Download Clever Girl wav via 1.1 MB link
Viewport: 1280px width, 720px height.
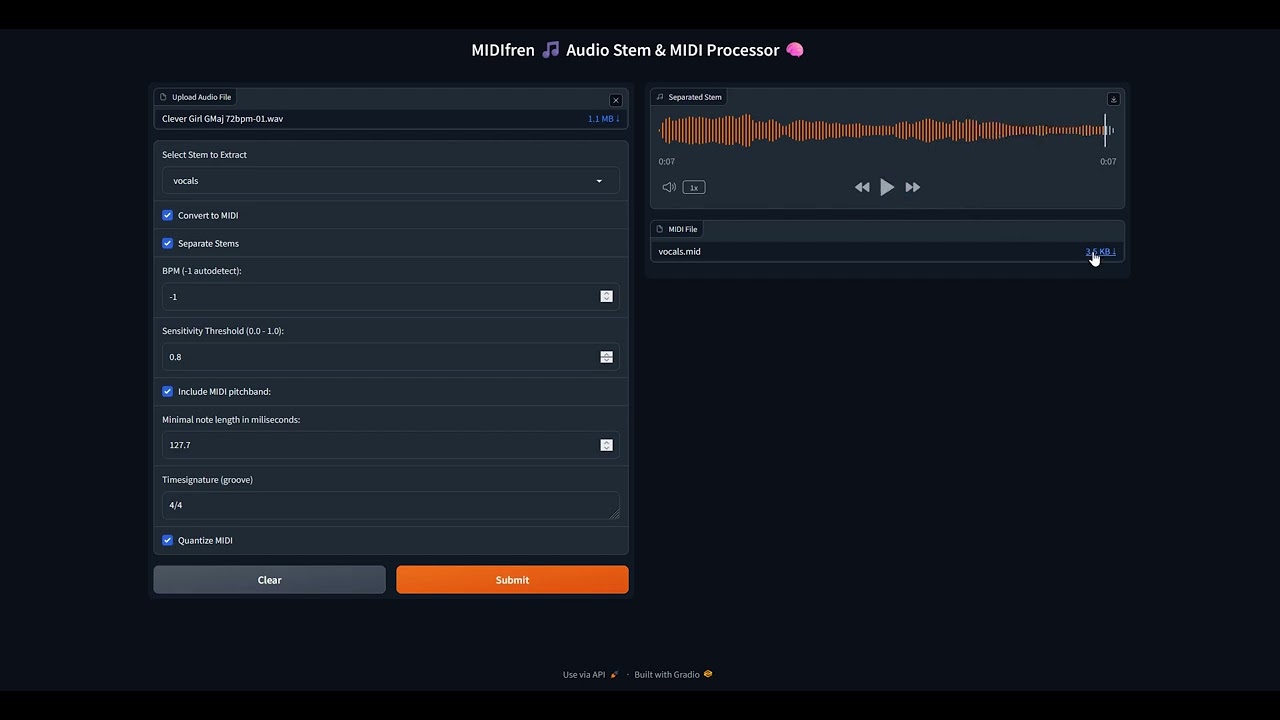click(603, 119)
